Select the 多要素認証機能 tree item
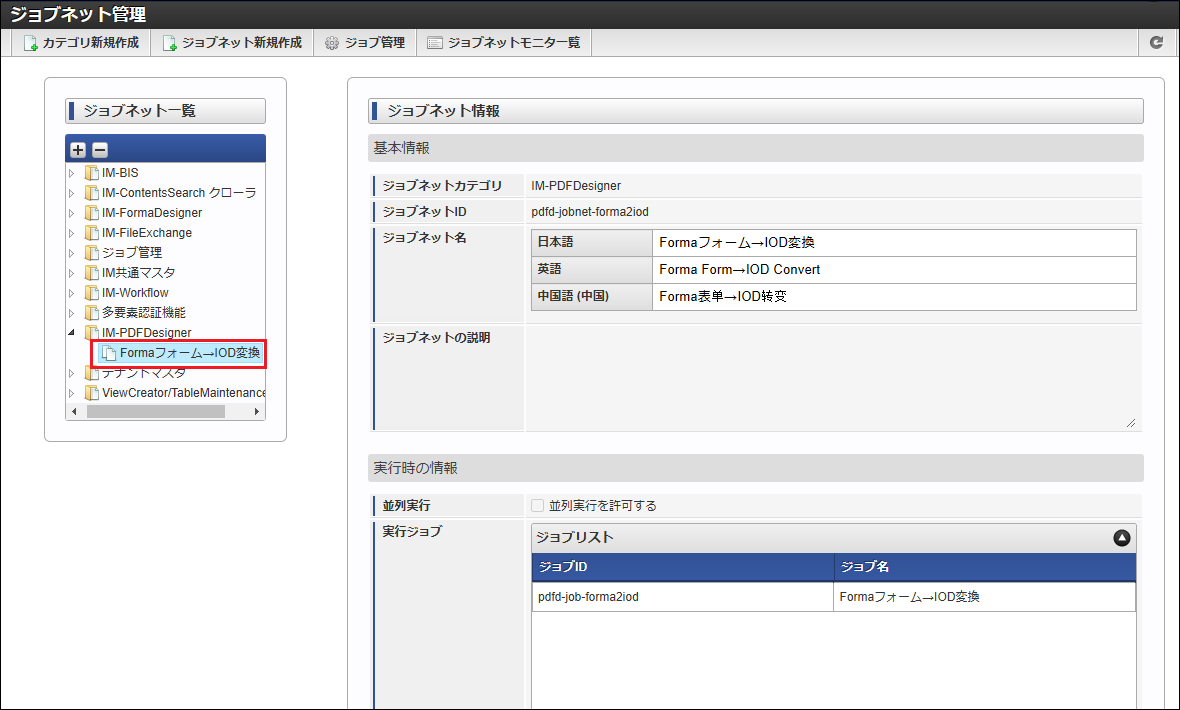The image size is (1180, 710). coord(143,313)
